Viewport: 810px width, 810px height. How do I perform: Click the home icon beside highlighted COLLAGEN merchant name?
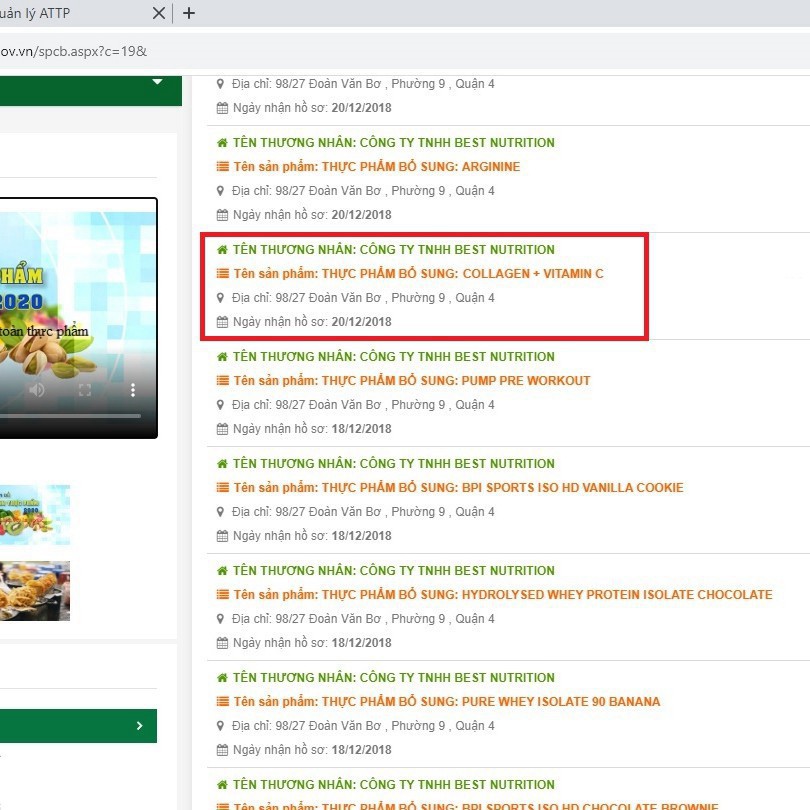coord(222,250)
